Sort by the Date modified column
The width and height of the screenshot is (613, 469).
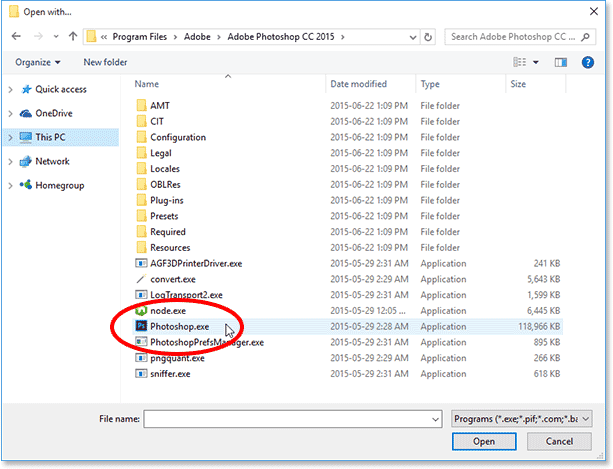(358, 84)
